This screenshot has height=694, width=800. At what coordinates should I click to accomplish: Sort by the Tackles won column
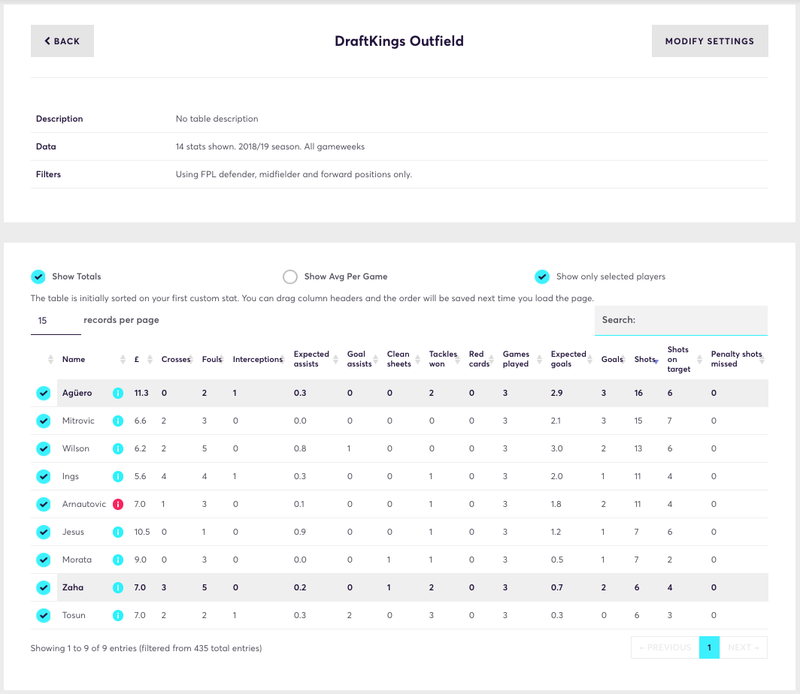[x=443, y=359]
